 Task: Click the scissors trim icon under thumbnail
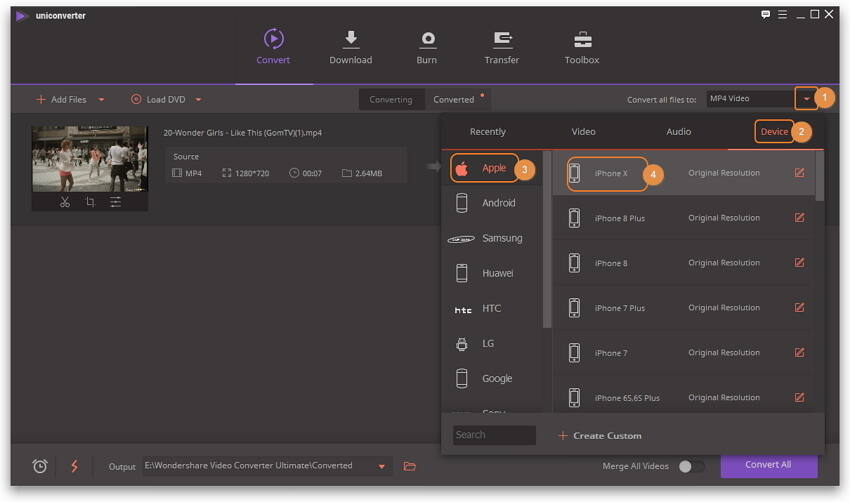pyautogui.click(x=65, y=202)
